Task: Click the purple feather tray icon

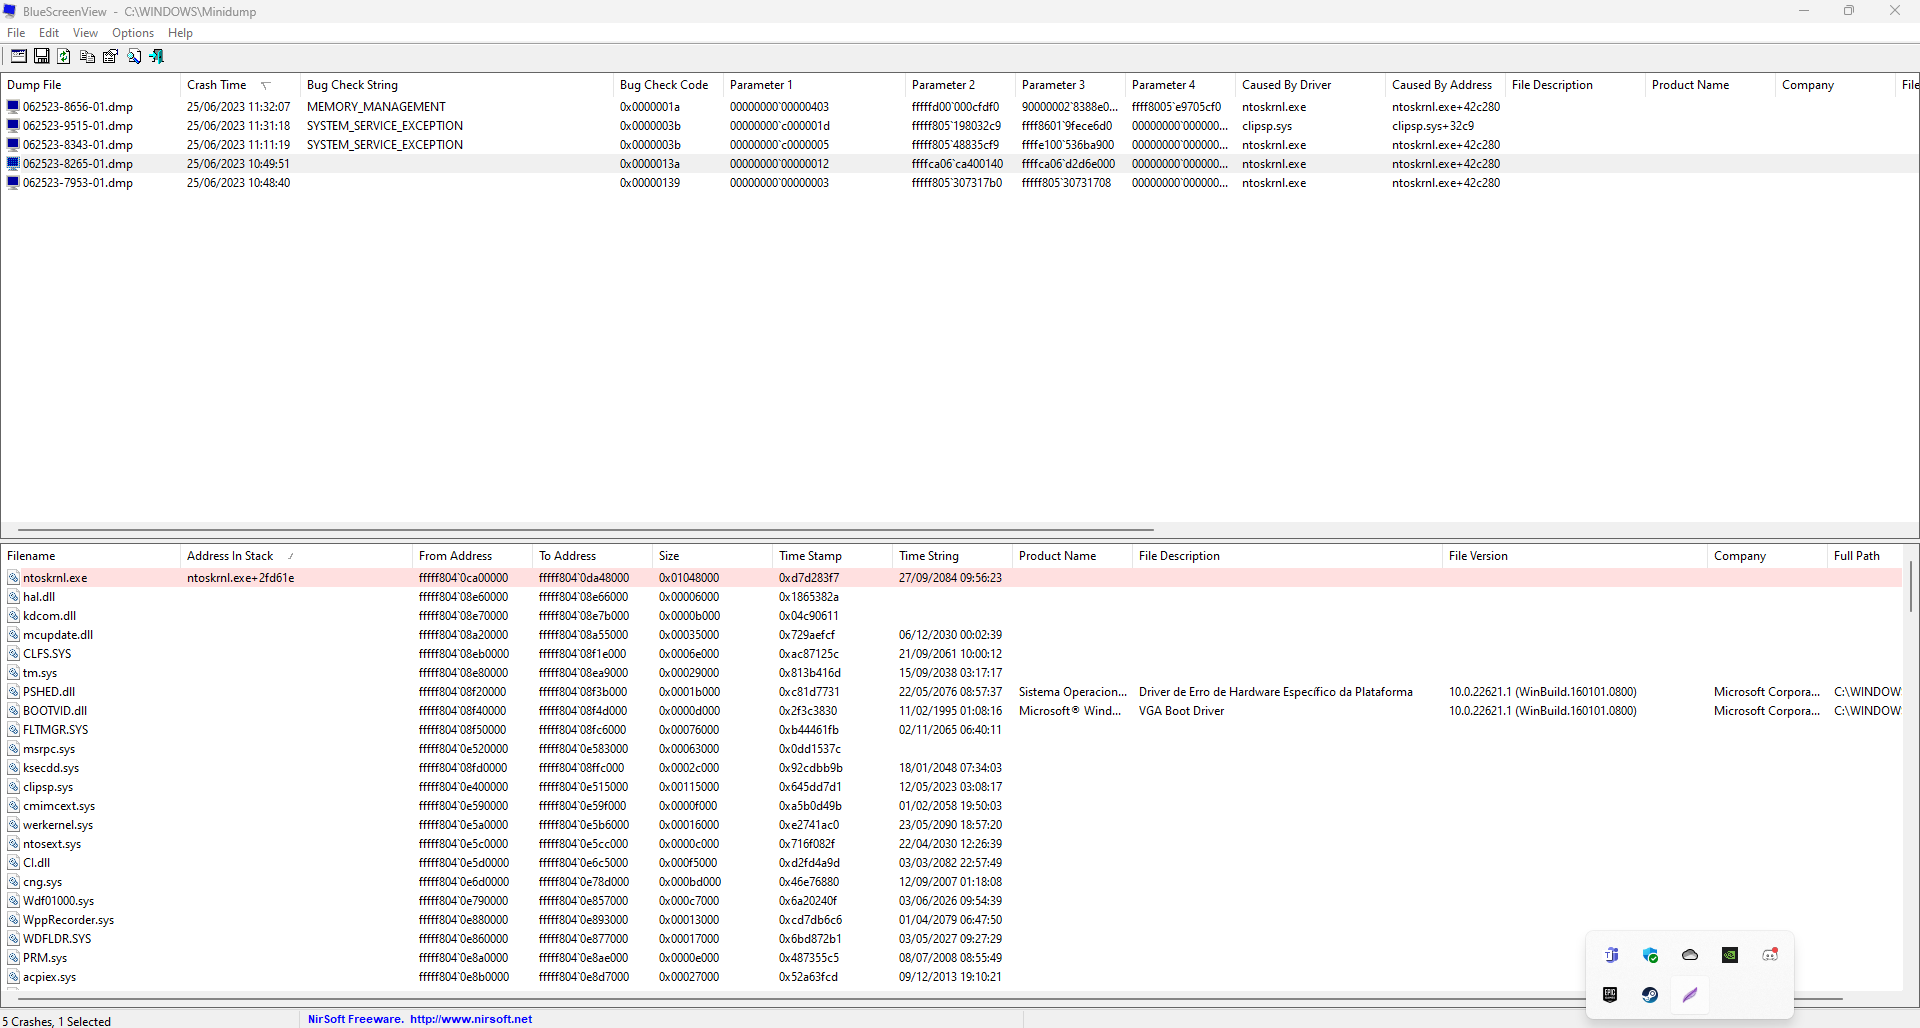Action: point(1690,995)
